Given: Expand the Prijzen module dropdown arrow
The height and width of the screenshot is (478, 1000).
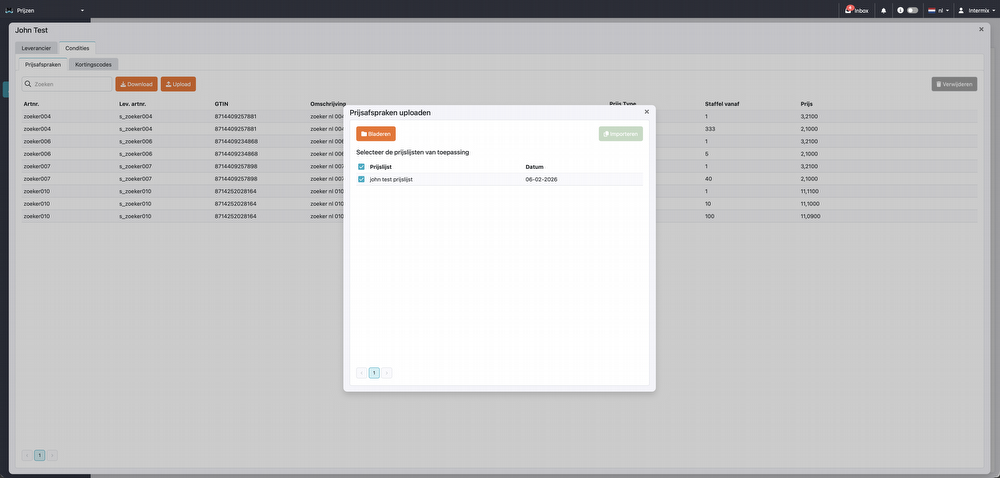Looking at the screenshot, I should 82,10.
